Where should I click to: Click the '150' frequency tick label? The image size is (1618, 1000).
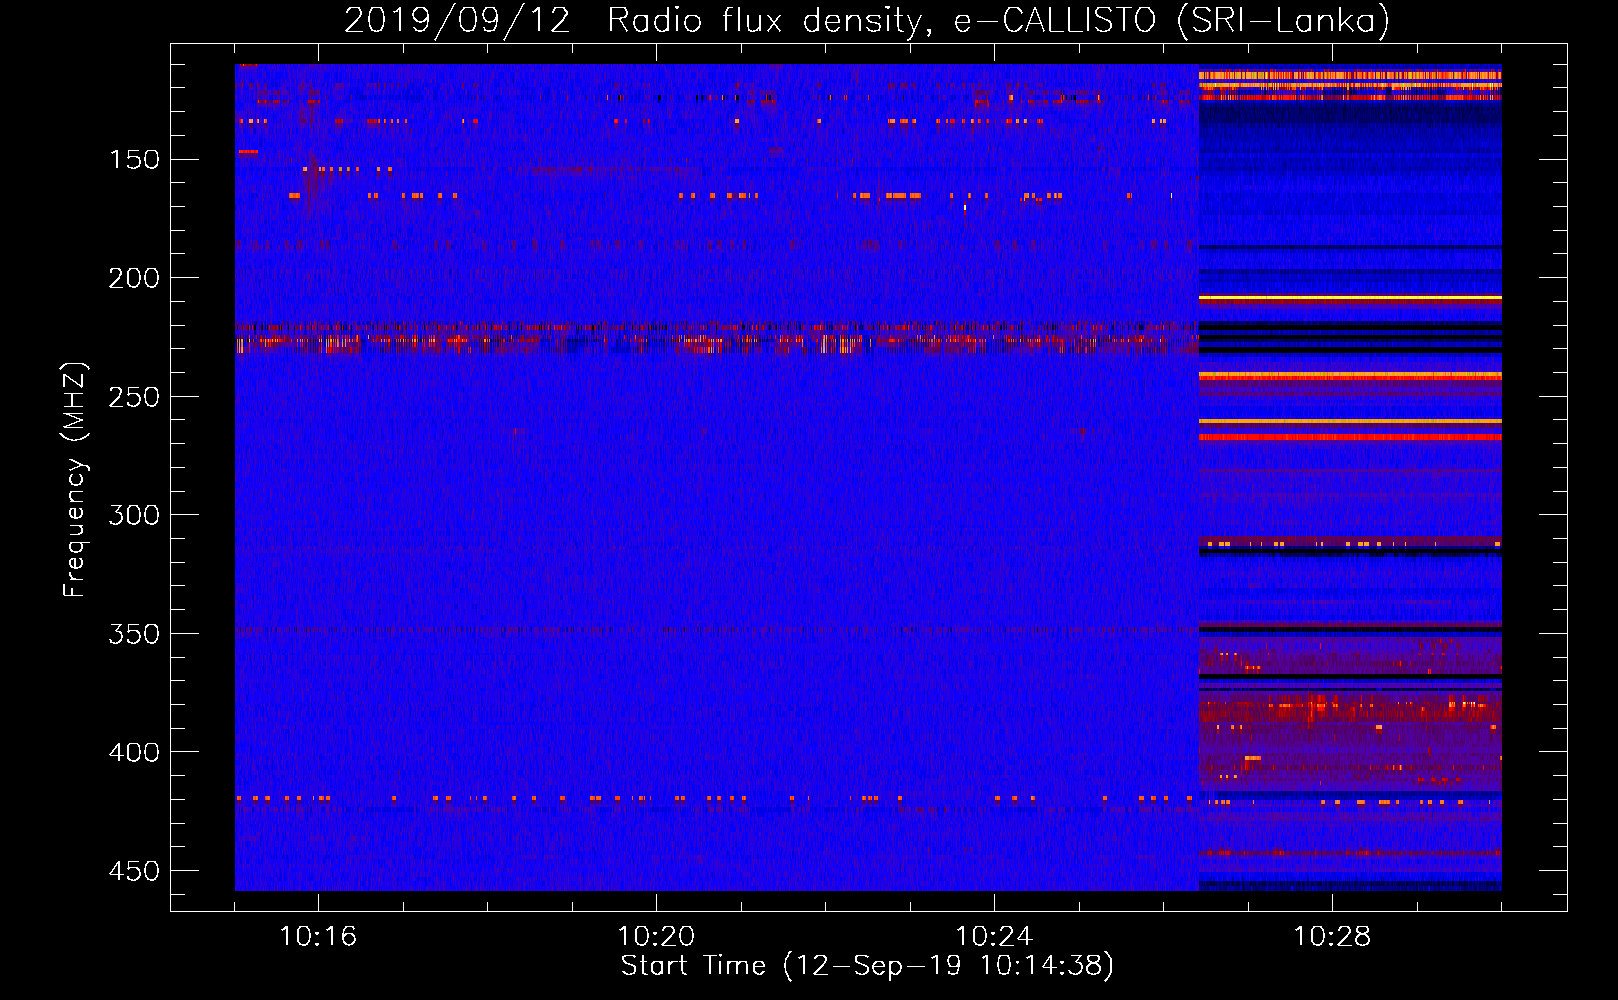coord(134,160)
